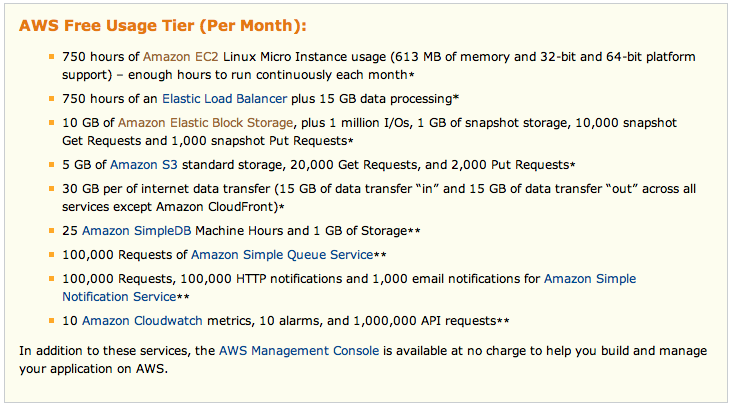Image resolution: width=732 pixels, height=407 pixels.
Task: Follow the Amazon Cloudwatch link
Action: point(142,321)
